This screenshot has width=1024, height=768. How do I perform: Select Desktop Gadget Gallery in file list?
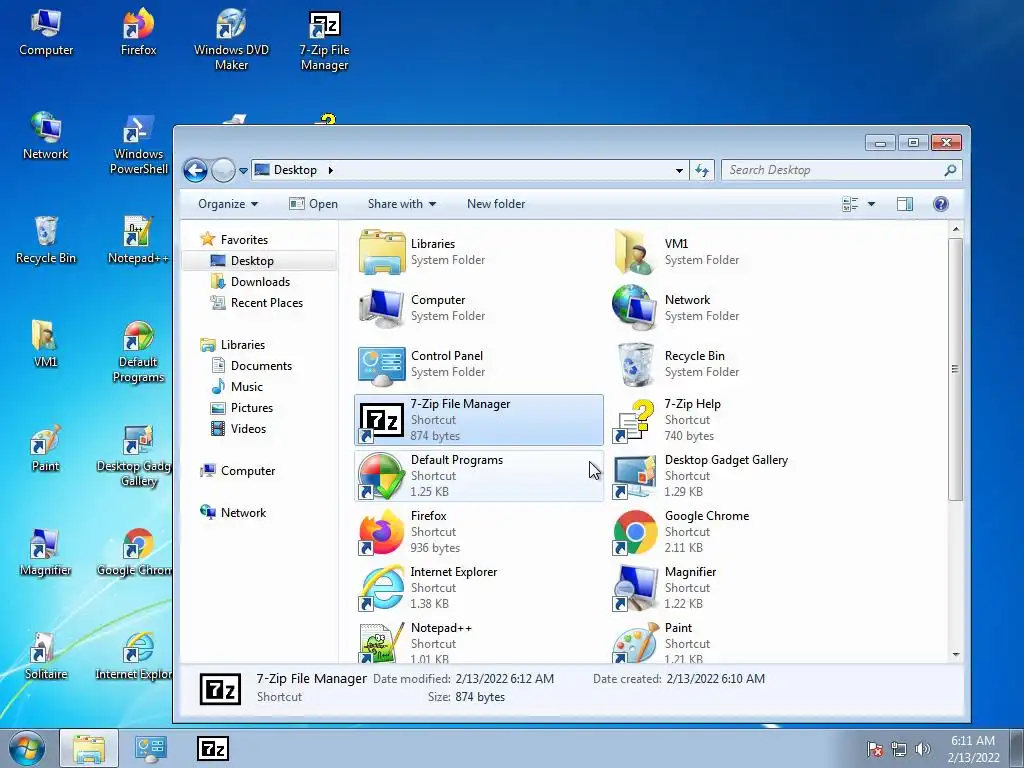click(x=735, y=475)
